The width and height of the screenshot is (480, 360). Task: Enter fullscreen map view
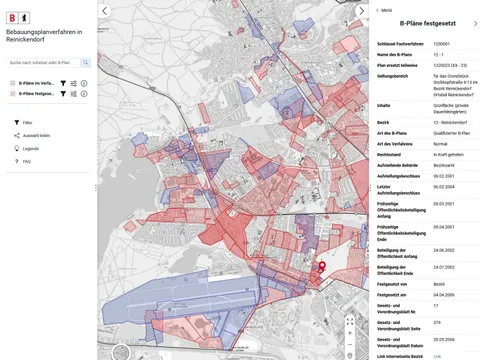click(350, 321)
